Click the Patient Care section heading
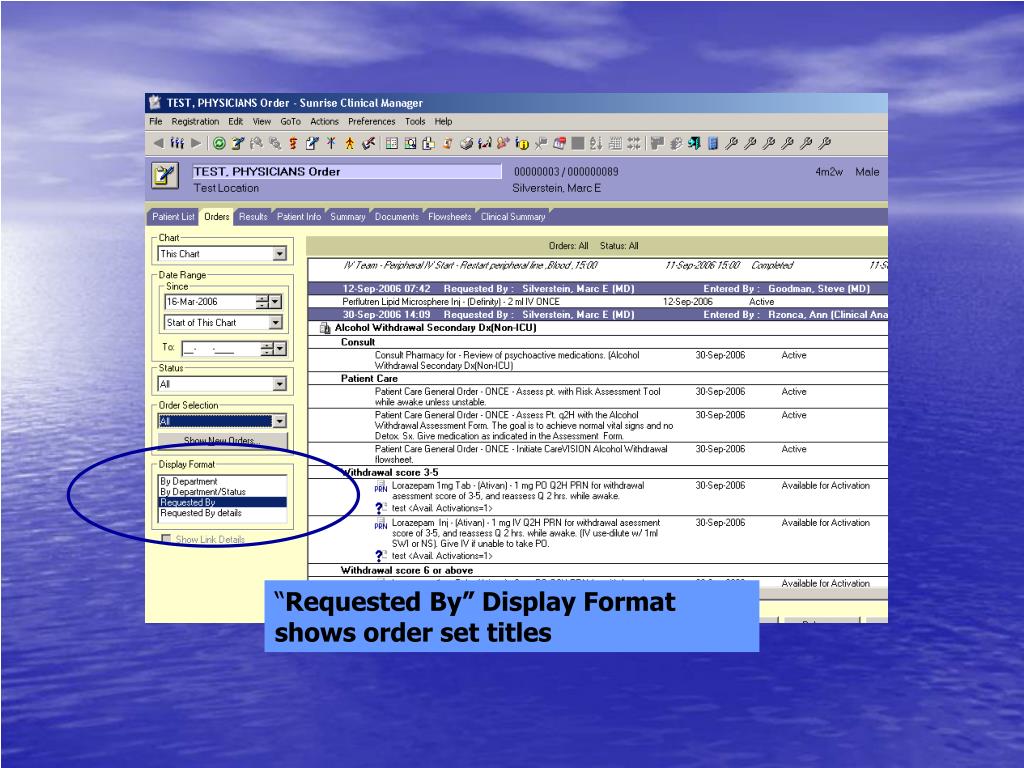The width and height of the screenshot is (1024, 768). [369, 379]
